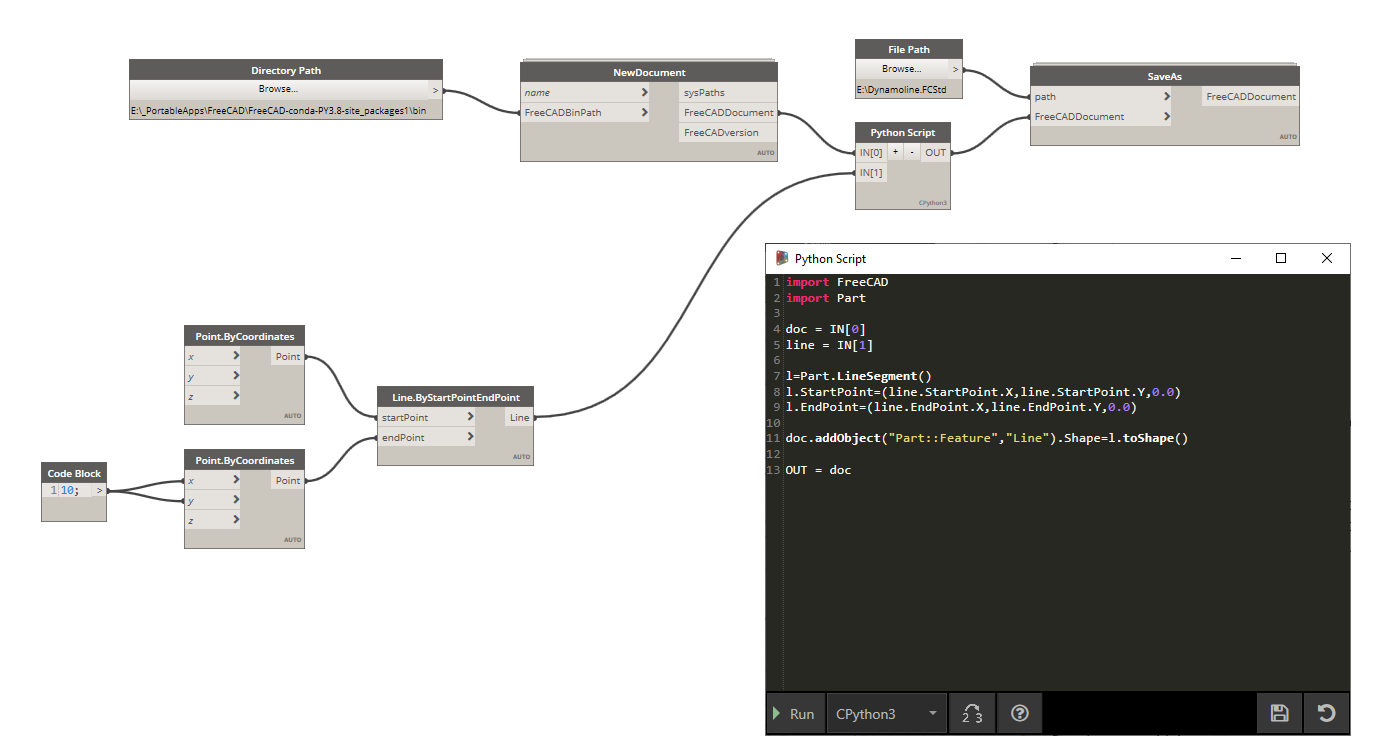Save script changes with floppy disk icon

[1279, 713]
